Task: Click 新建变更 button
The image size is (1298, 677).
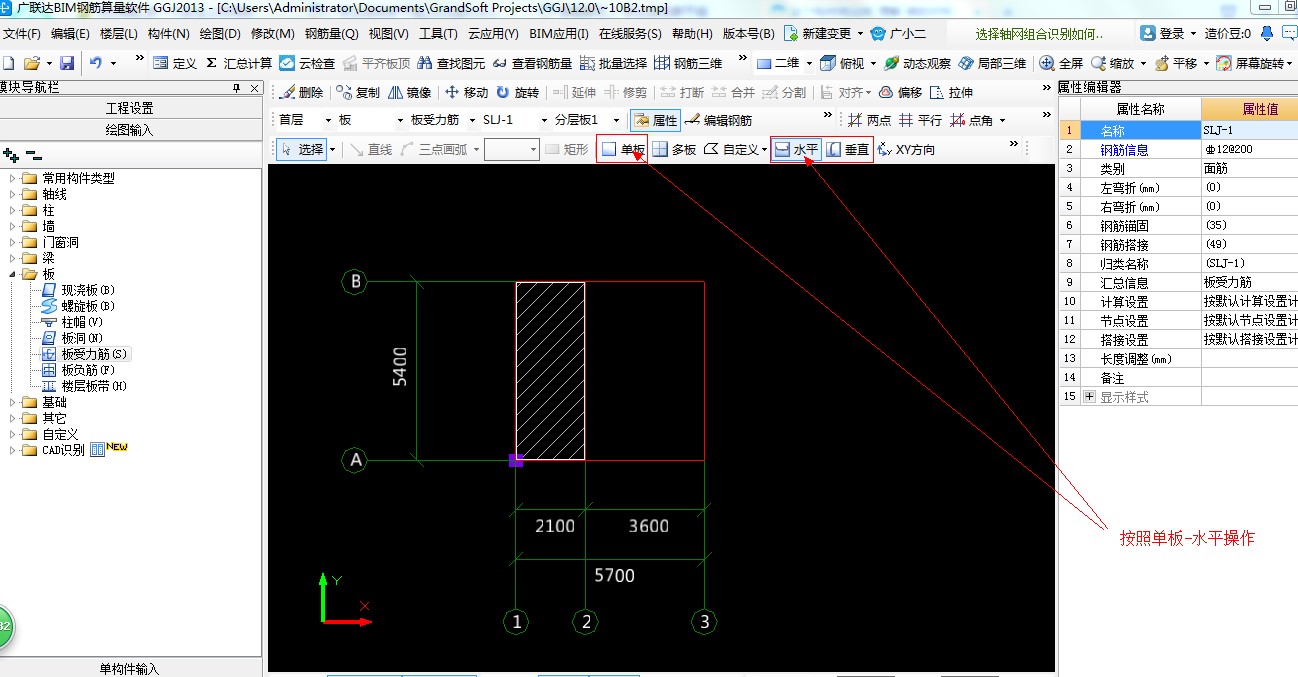Action: click(x=817, y=34)
